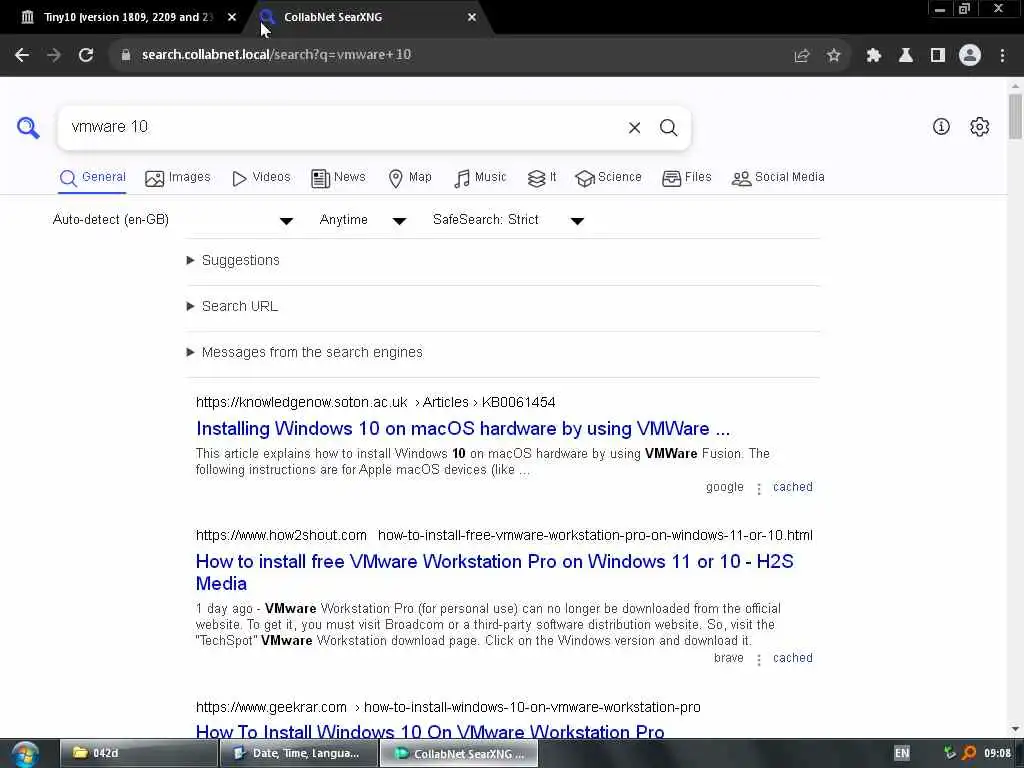Click the site lock icon
Viewport: 1024px width, 768px height.
[x=126, y=55]
